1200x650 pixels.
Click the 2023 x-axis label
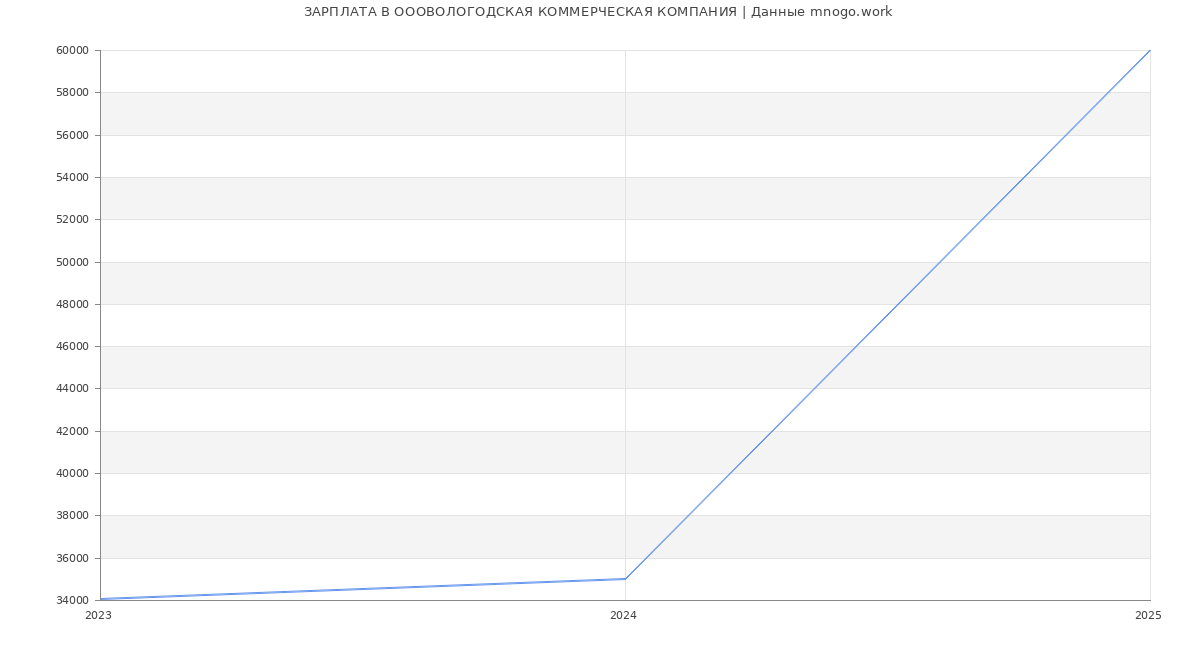[x=99, y=616]
